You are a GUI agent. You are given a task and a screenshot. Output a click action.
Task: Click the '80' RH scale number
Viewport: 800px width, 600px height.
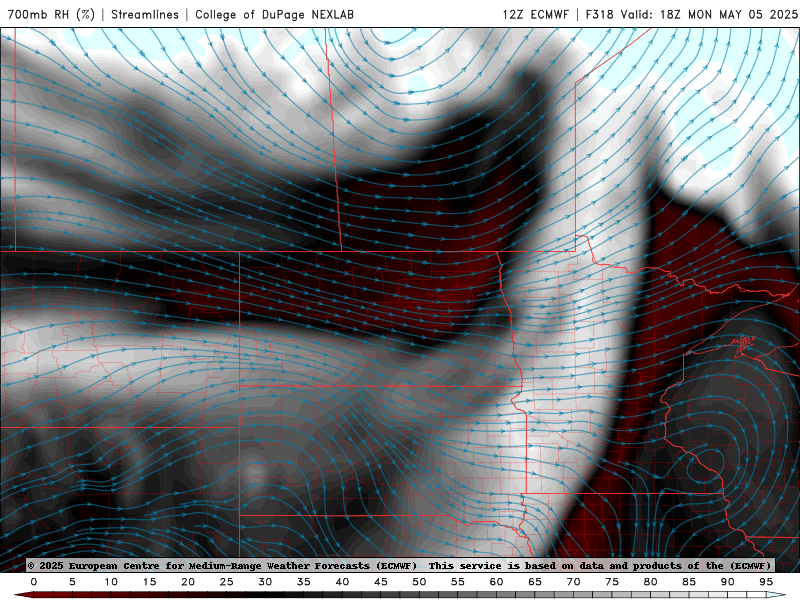tap(651, 582)
